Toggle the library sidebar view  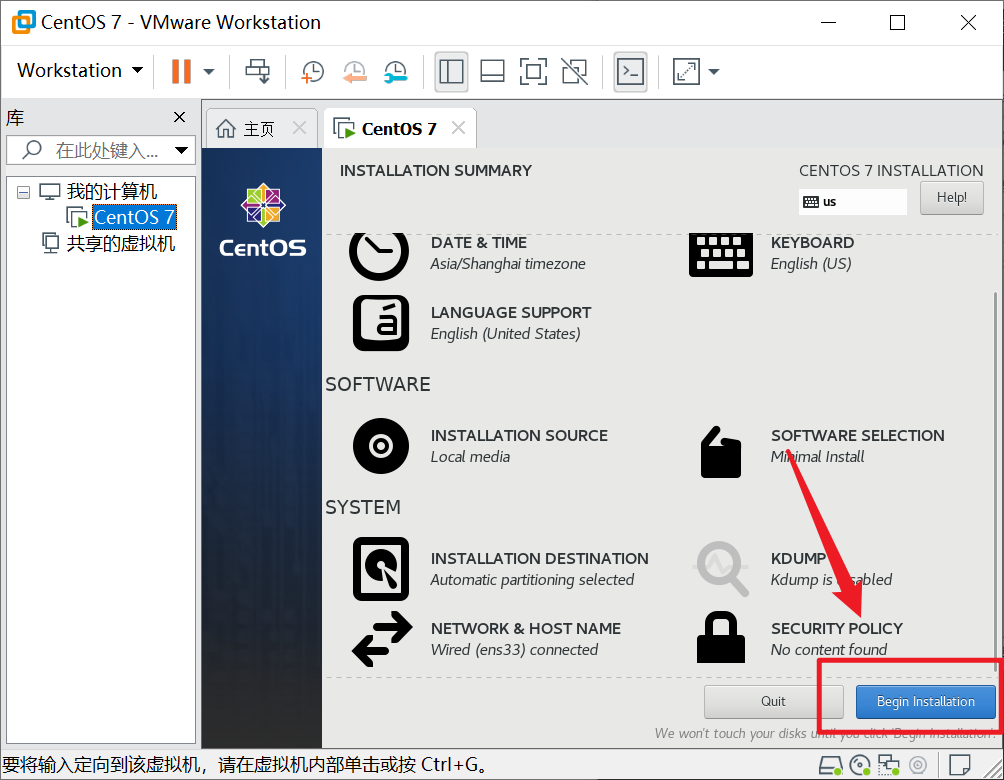[x=451, y=71]
